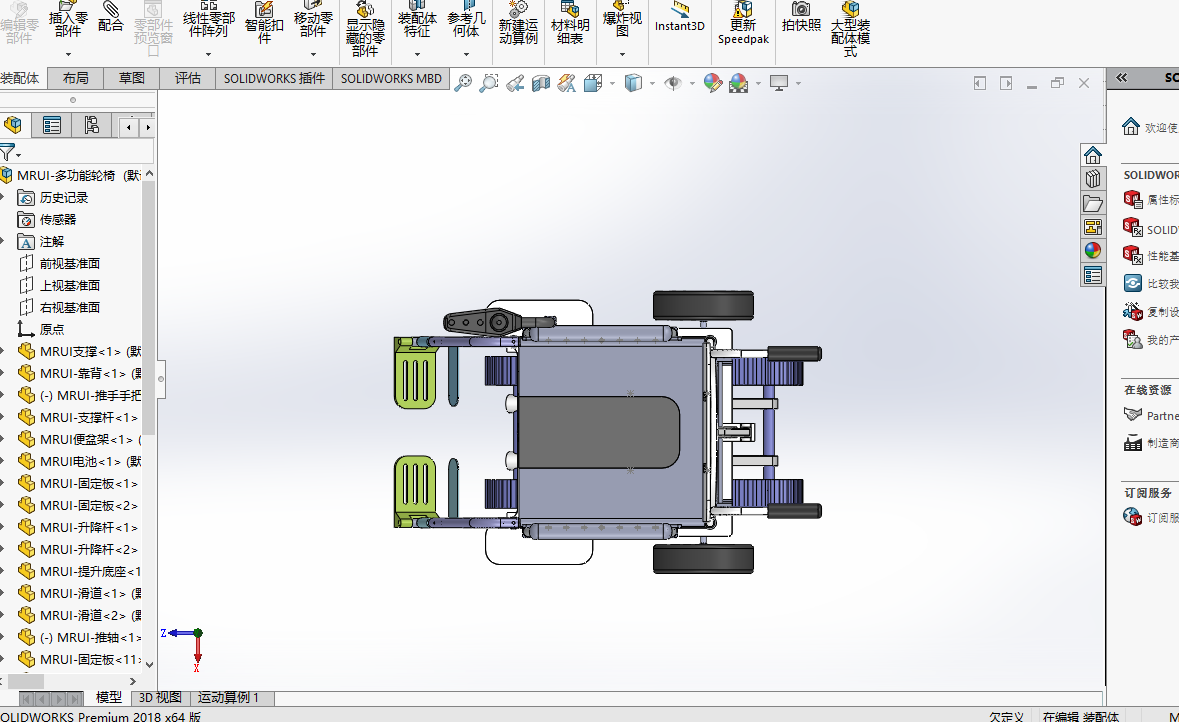The image size is (1179, 722).
Task: Open the Bill of Materials (材料明细表) tool
Action: coord(570,23)
